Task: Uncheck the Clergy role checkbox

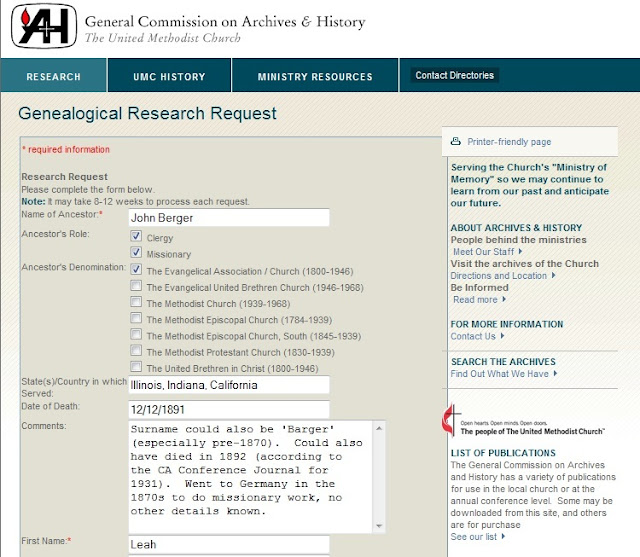Action: pos(136,236)
